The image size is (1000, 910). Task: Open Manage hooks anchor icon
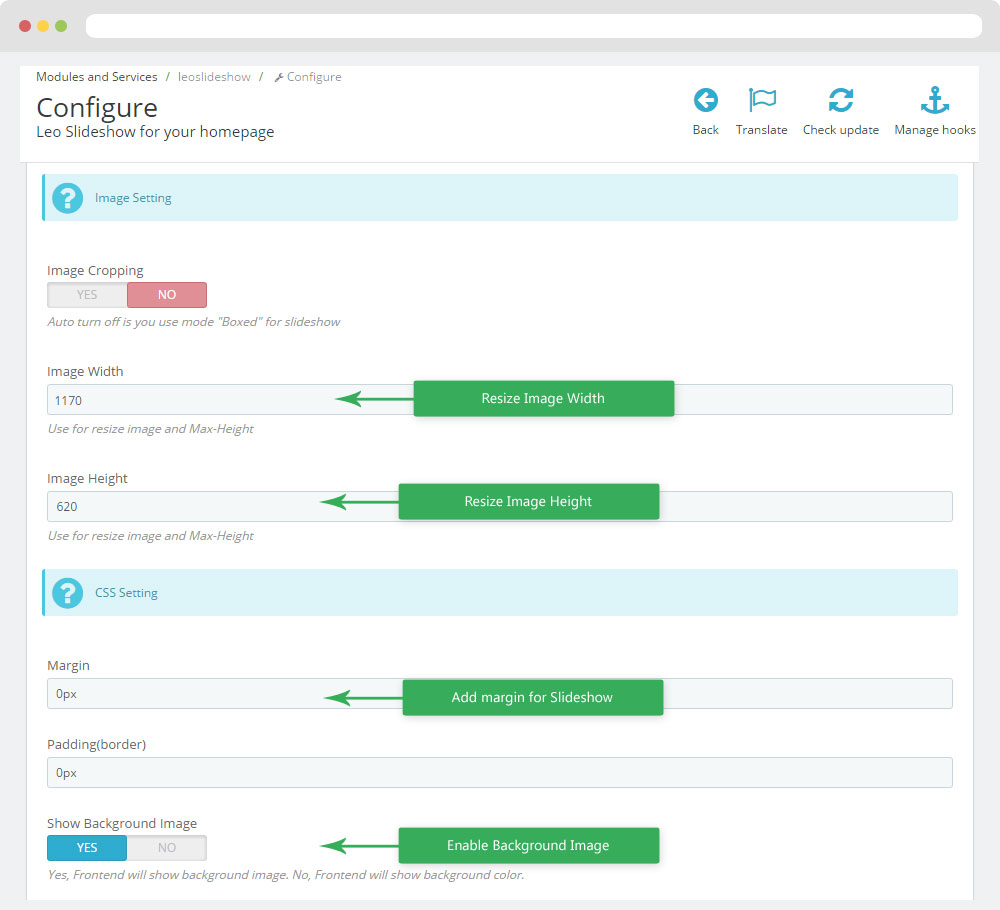(x=934, y=100)
